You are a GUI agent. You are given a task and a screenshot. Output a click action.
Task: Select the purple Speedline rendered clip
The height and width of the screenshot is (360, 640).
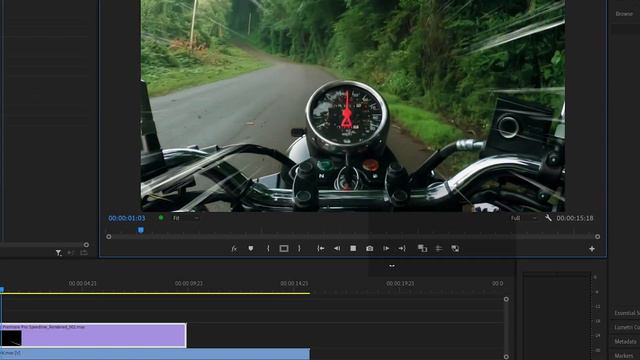[93, 335]
